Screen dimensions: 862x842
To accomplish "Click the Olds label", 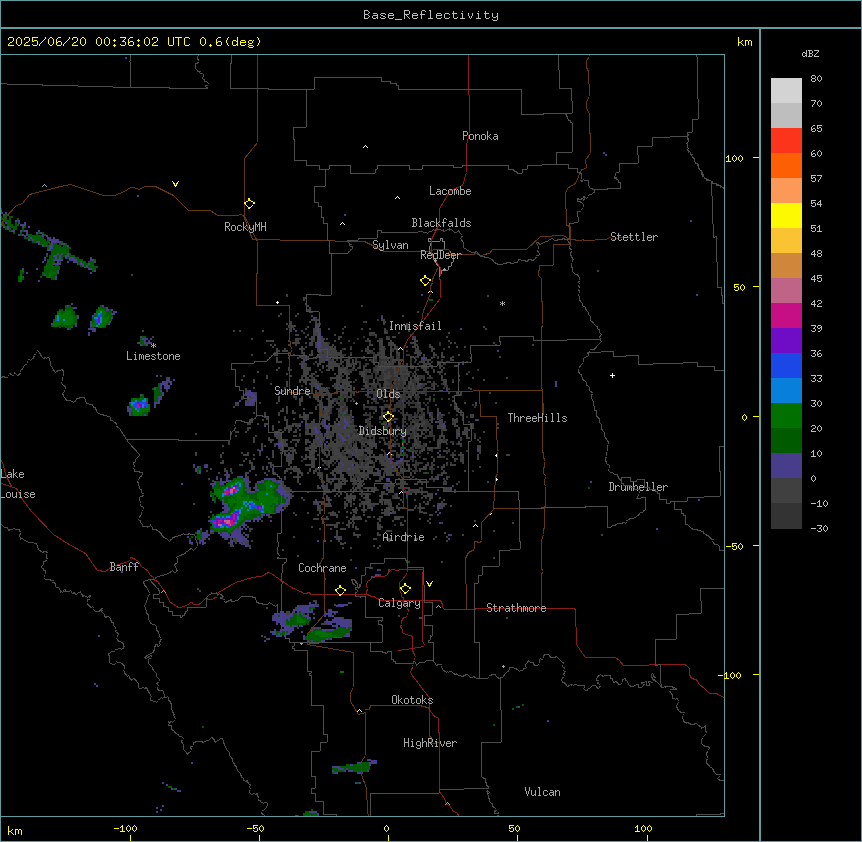I will [x=388, y=394].
